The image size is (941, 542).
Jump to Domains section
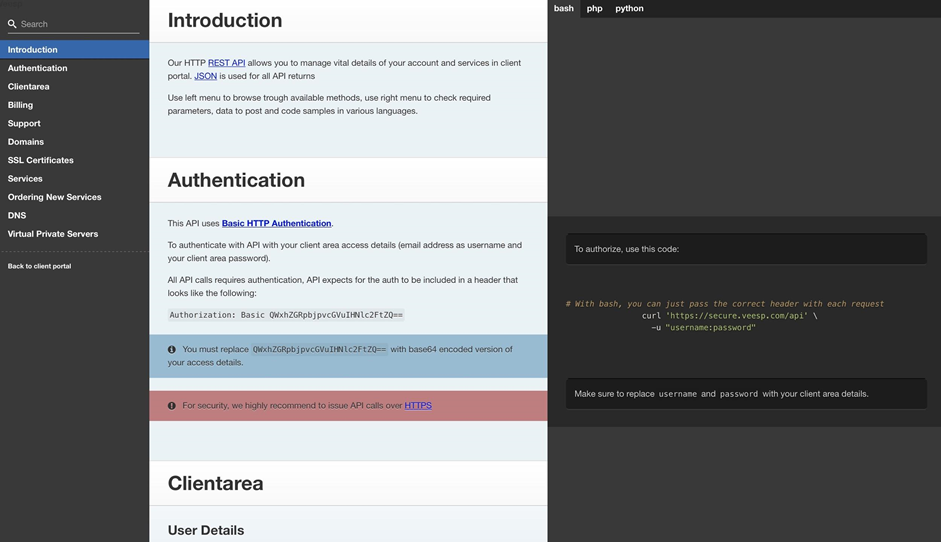point(26,142)
